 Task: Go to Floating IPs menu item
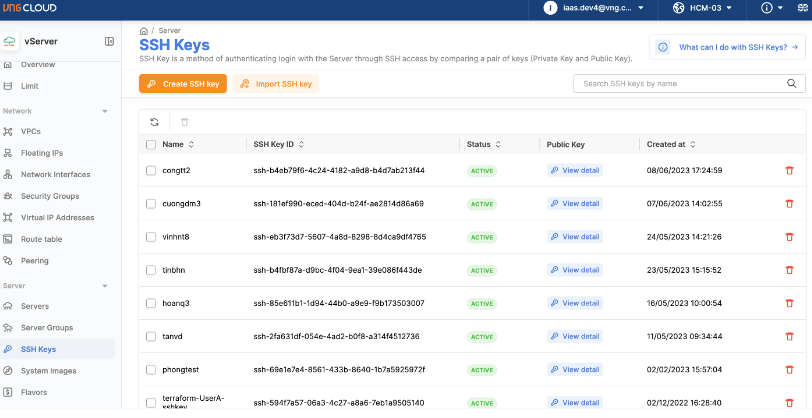[42, 153]
